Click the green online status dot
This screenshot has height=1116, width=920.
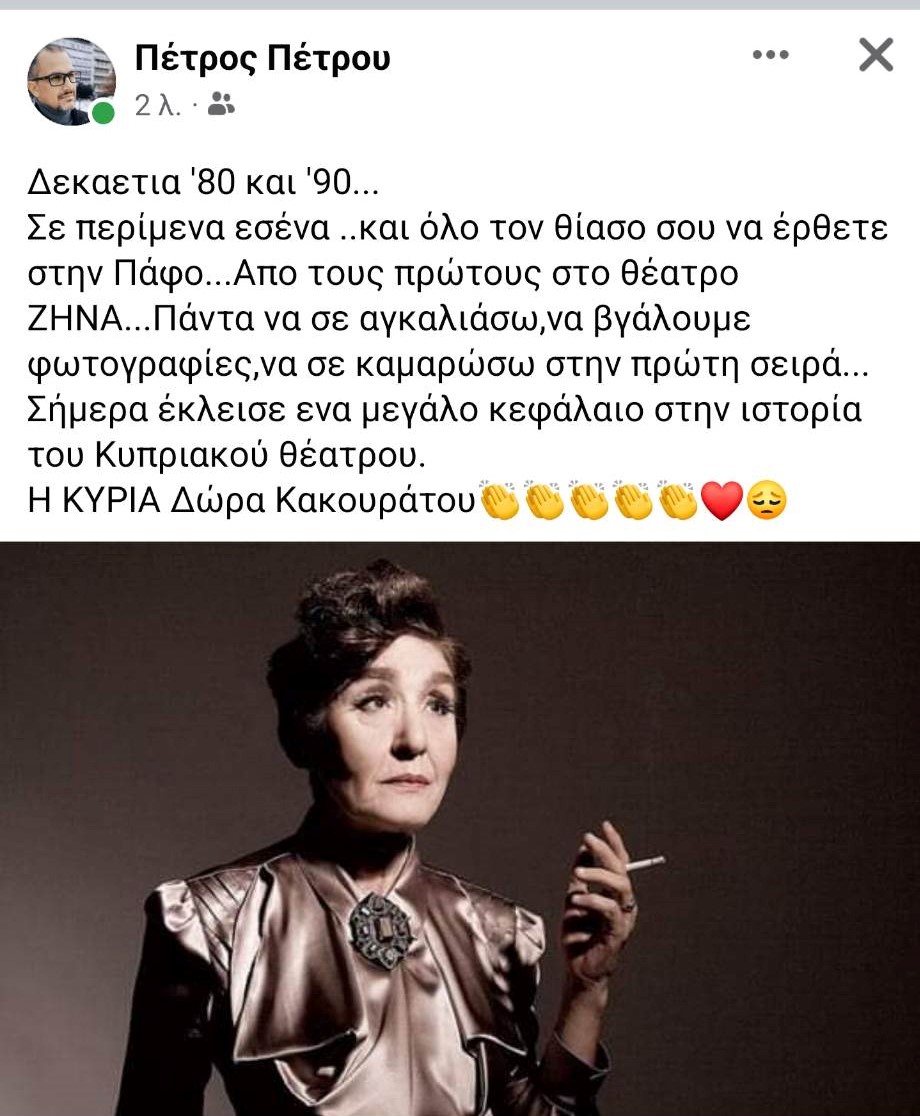click(103, 112)
